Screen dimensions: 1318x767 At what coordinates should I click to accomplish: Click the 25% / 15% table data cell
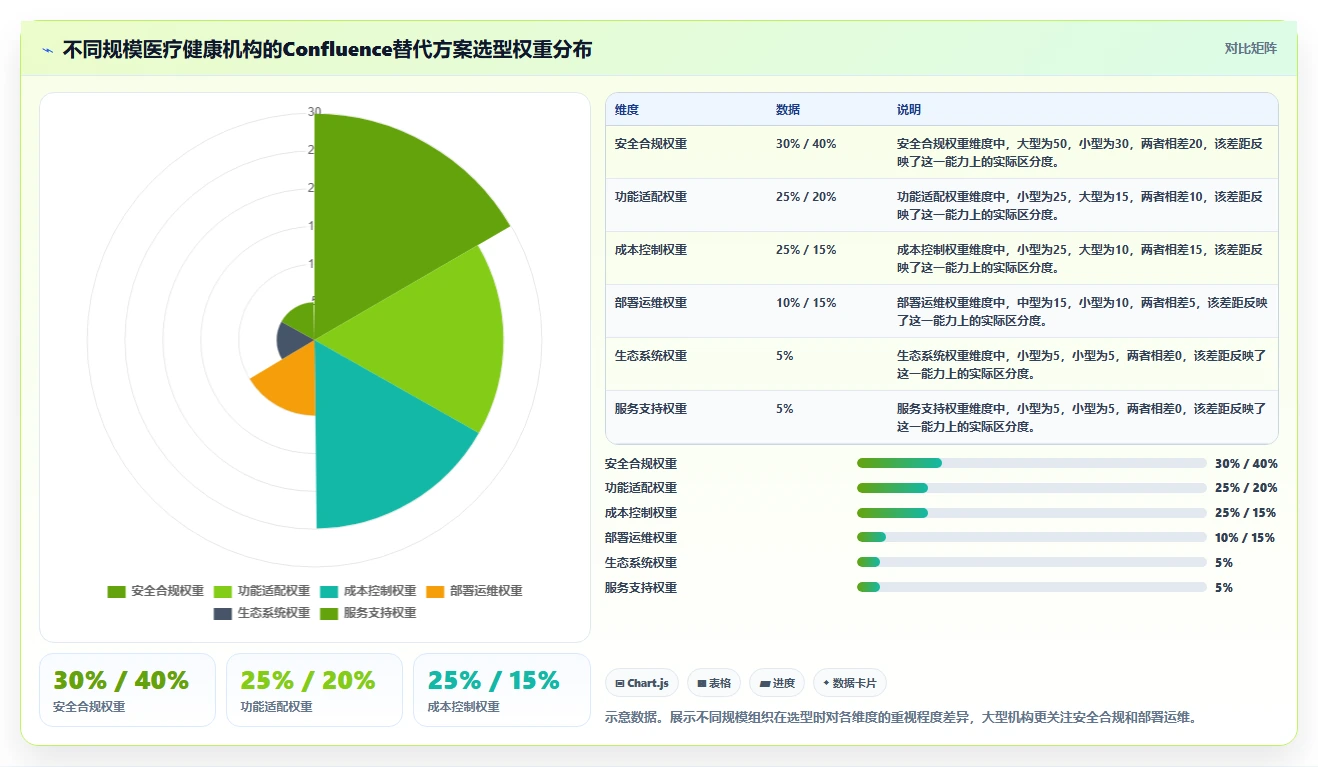(806, 250)
